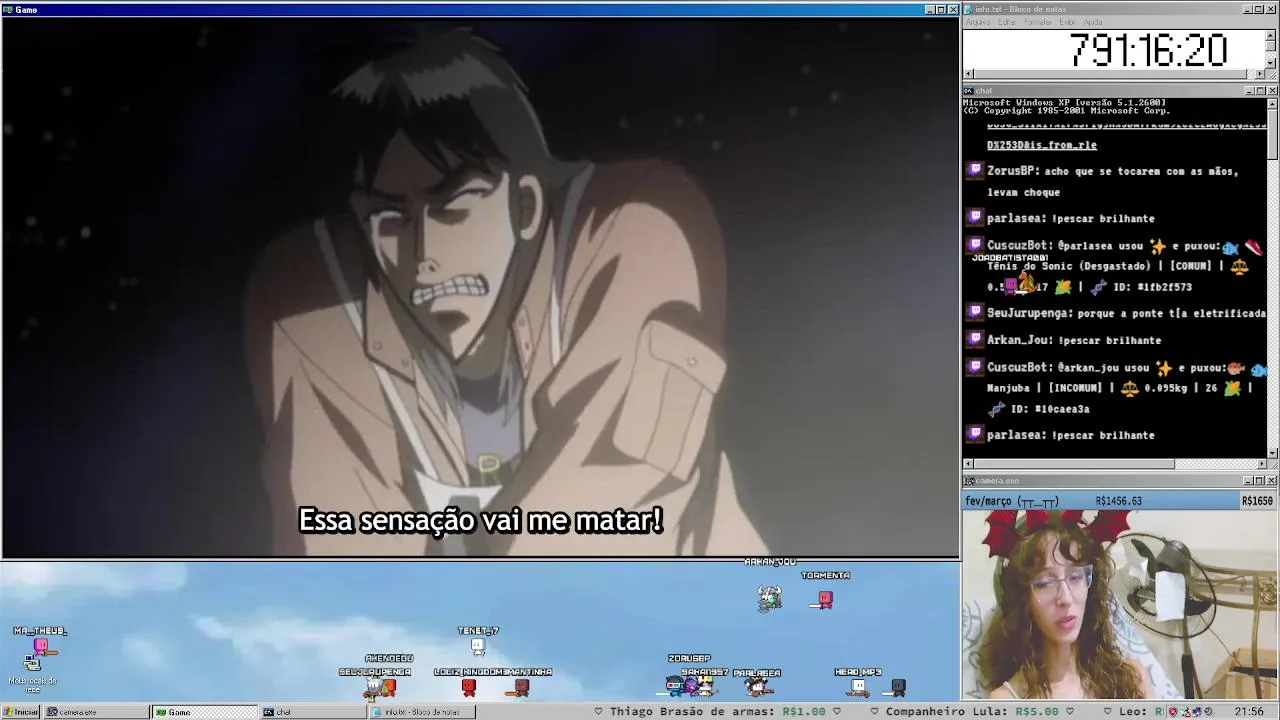Click Twitch icon beside SeuJurupenga message
The image size is (1280, 720).
(975, 312)
